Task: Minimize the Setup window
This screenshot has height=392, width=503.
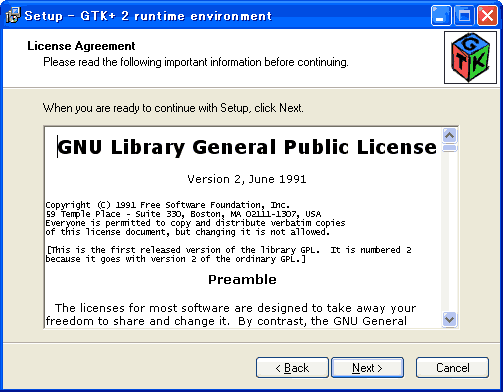Action: 441,15
